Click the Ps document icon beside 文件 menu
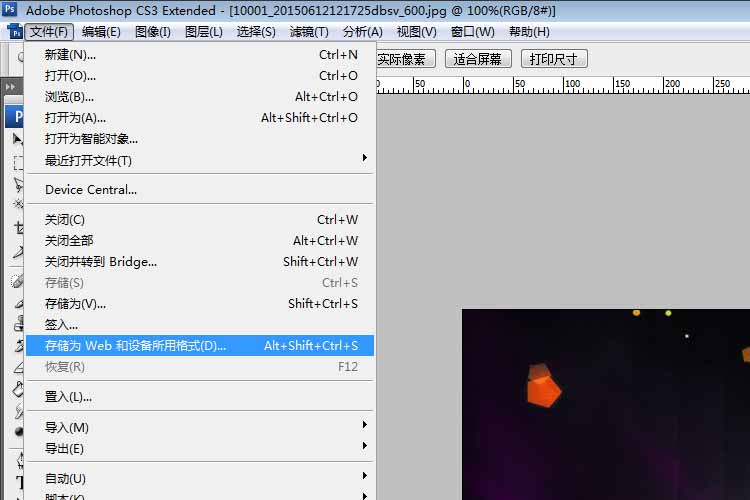 click(x=13, y=32)
